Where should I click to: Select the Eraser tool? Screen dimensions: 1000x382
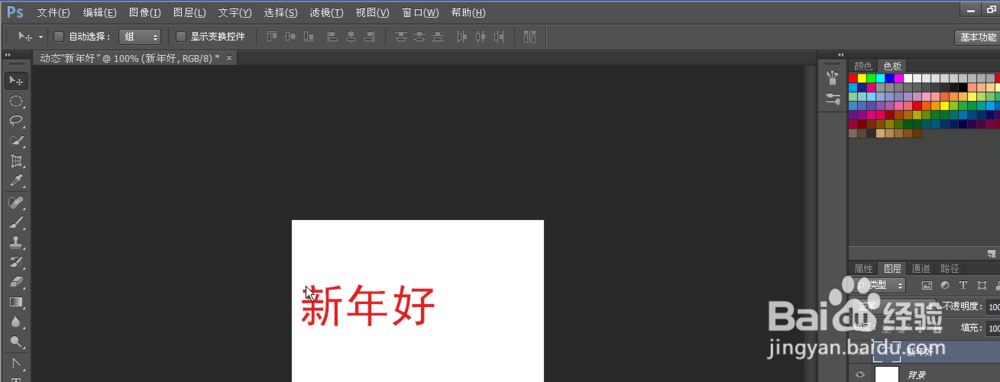[17, 282]
